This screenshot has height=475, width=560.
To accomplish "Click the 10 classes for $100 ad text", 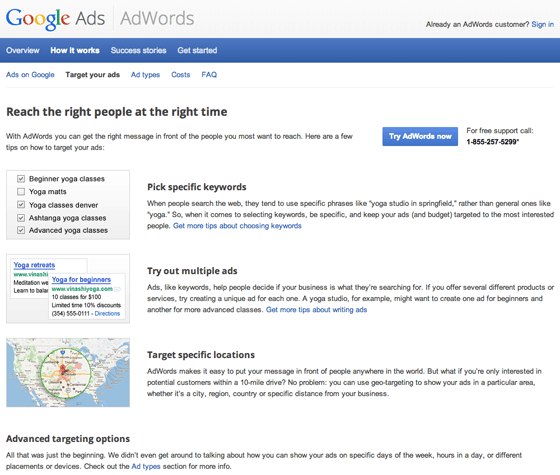I will [76, 297].
